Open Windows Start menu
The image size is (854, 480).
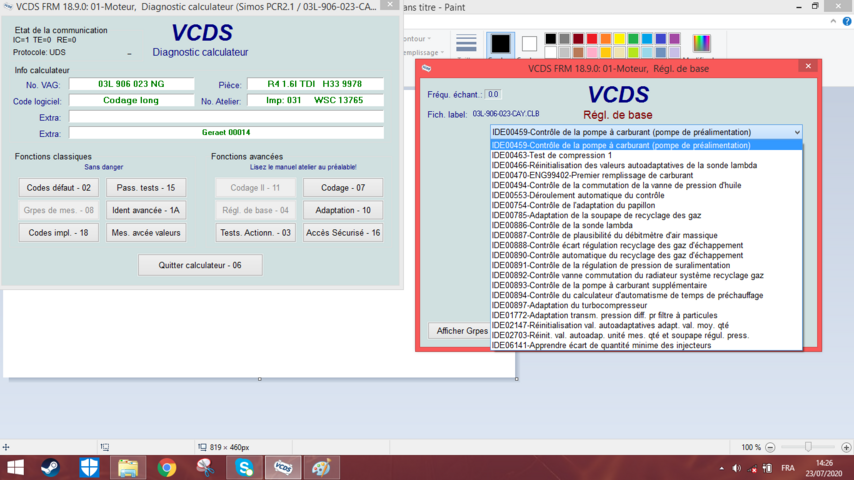(15, 467)
